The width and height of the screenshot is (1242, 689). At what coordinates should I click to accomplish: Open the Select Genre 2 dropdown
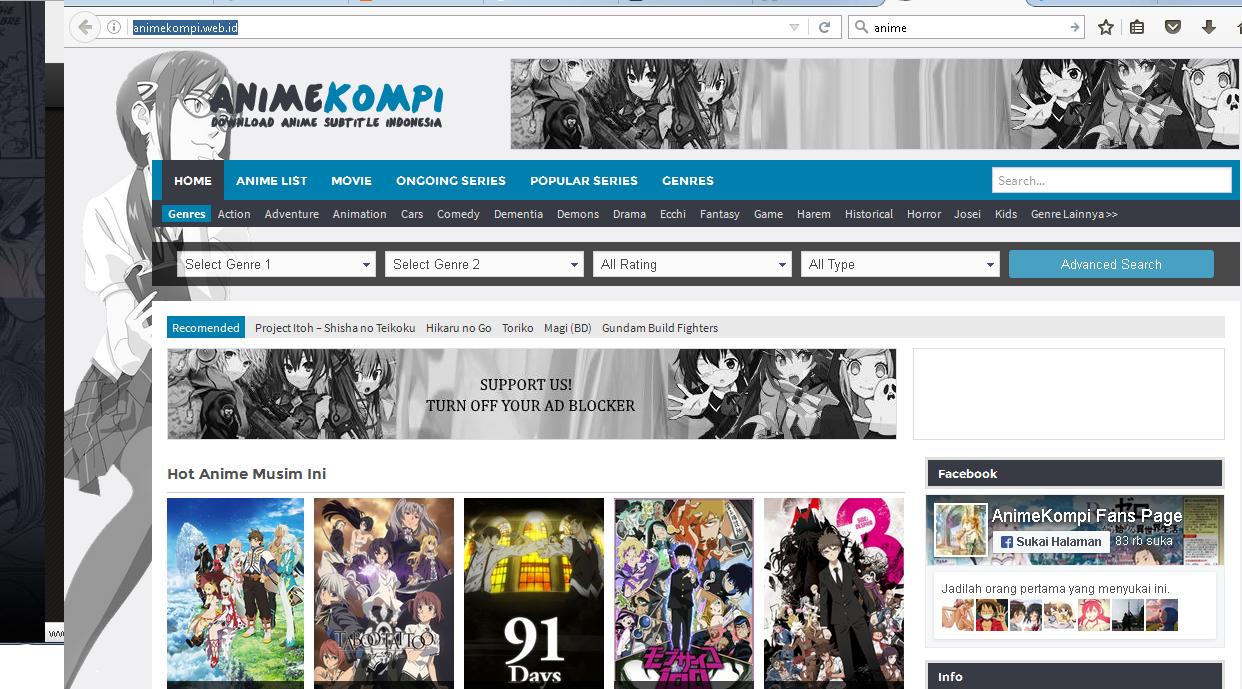[x=484, y=264]
